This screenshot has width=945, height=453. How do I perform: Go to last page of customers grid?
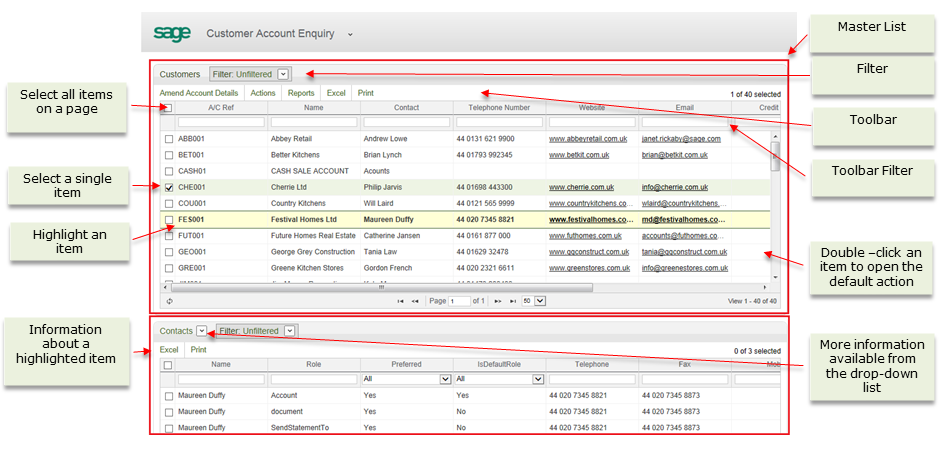coord(513,301)
